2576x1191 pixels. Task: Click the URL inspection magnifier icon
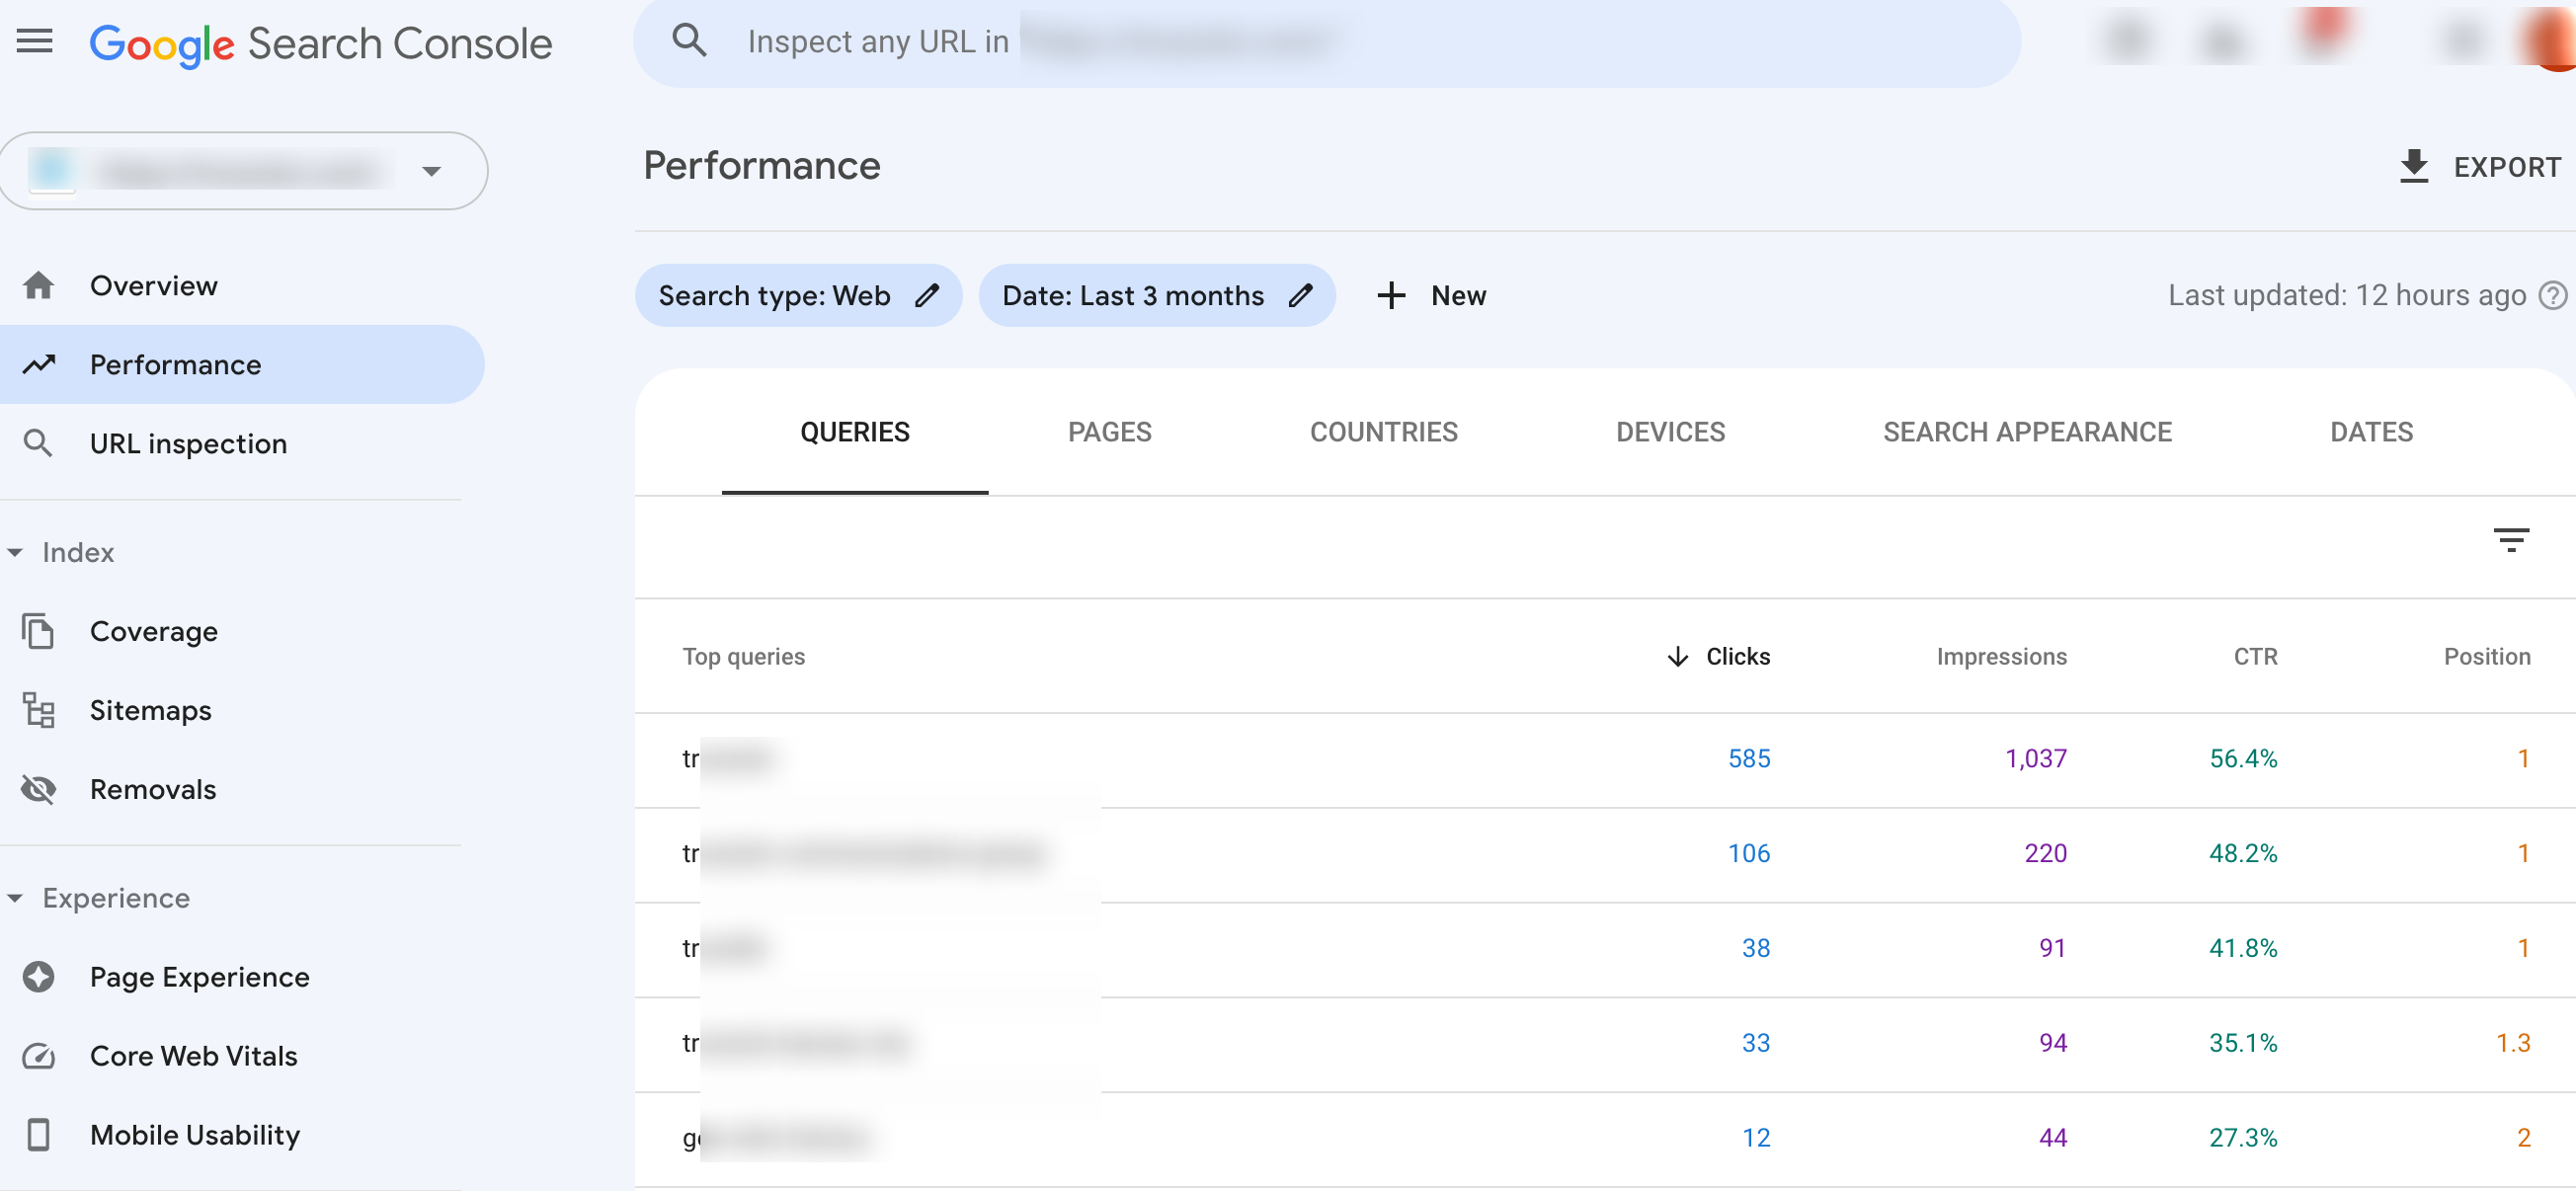pos(40,443)
